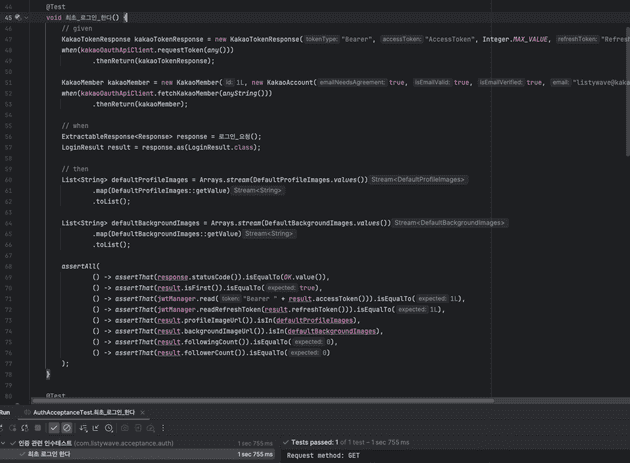630x463 pixels.
Task: Click the 1 sec 755 ms duration of the suite row
Action: click(255, 443)
